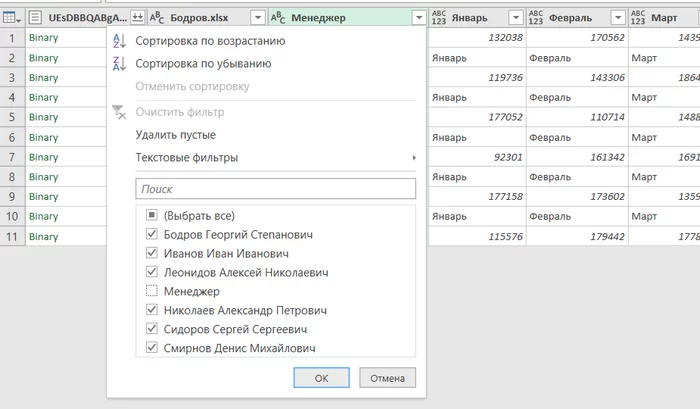Click the list type icon of UEsDBBQABgA column
The height and width of the screenshot is (409, 700).
35,18
